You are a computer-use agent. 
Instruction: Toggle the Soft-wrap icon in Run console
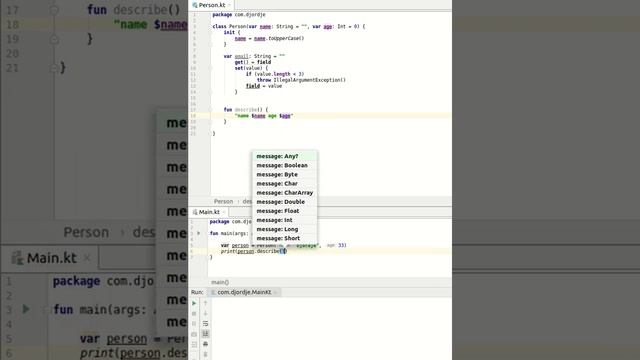[x=205, y=324]
